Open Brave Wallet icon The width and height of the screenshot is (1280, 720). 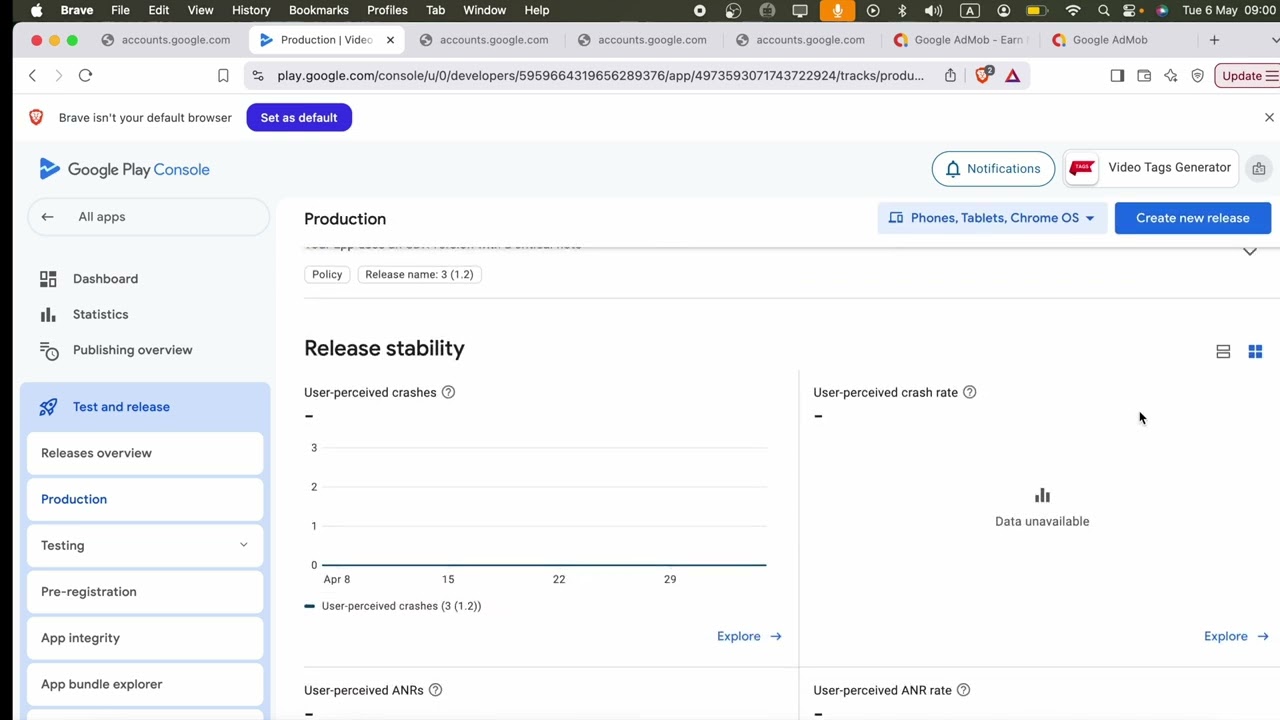[1144, 75]
